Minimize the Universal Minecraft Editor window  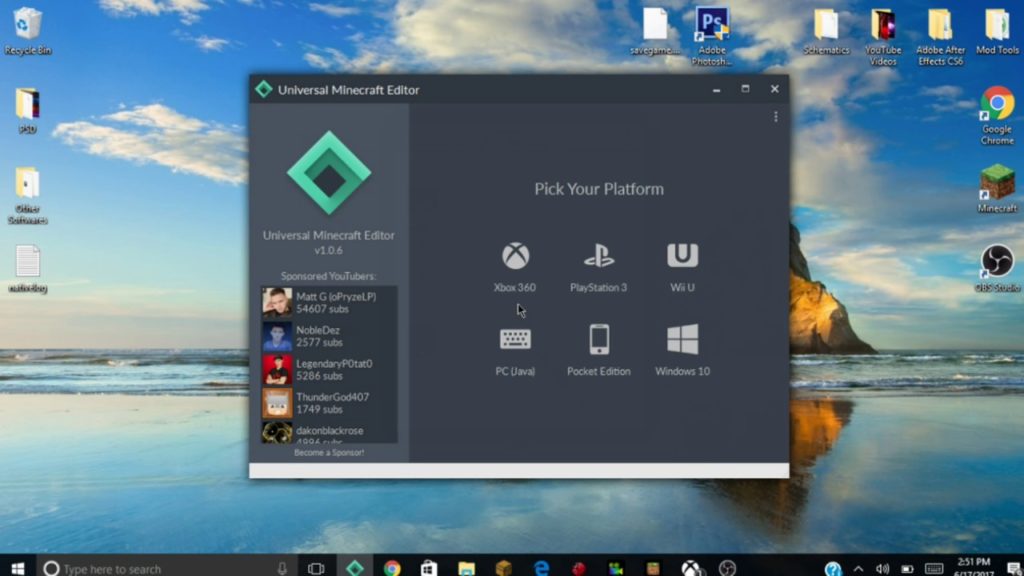(x=716, y=89)
